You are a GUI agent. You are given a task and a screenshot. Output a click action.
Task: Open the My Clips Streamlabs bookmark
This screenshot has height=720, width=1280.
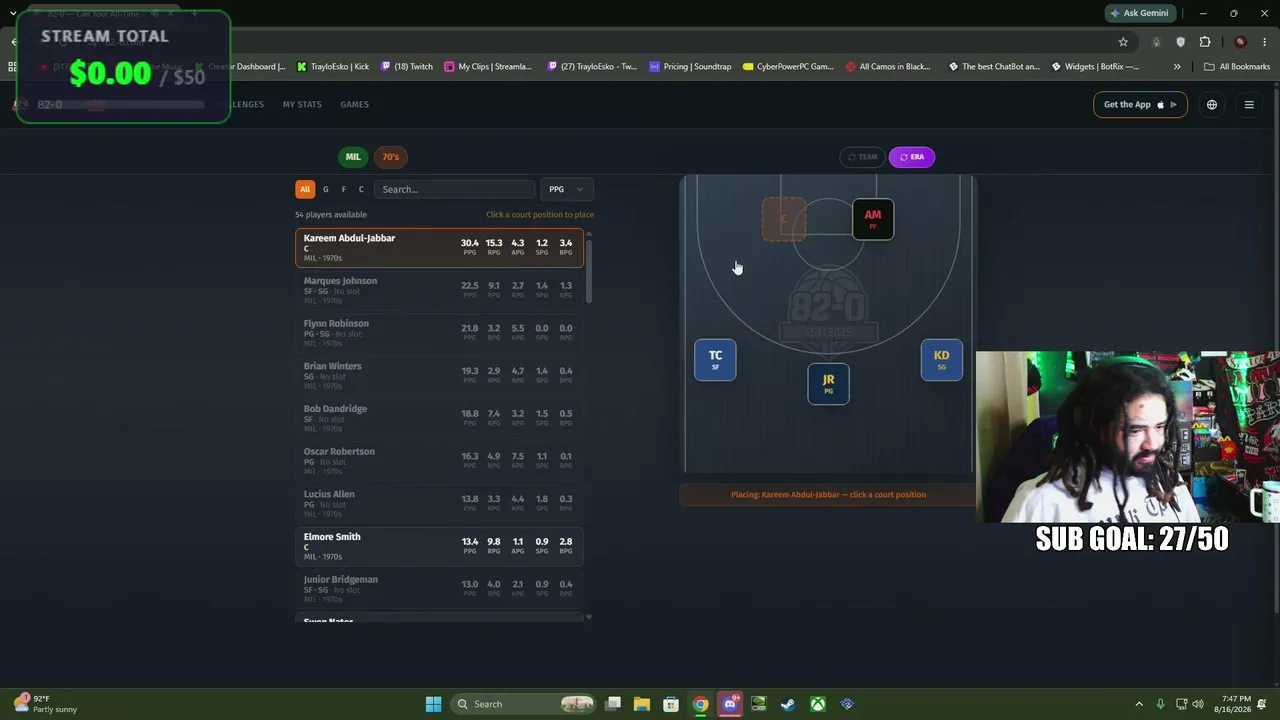(x=488, y=67)
